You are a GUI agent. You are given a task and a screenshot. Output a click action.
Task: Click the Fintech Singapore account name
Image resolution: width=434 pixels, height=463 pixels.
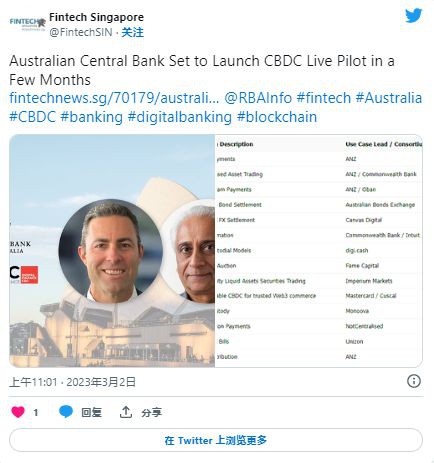click(x=96, y=17)
